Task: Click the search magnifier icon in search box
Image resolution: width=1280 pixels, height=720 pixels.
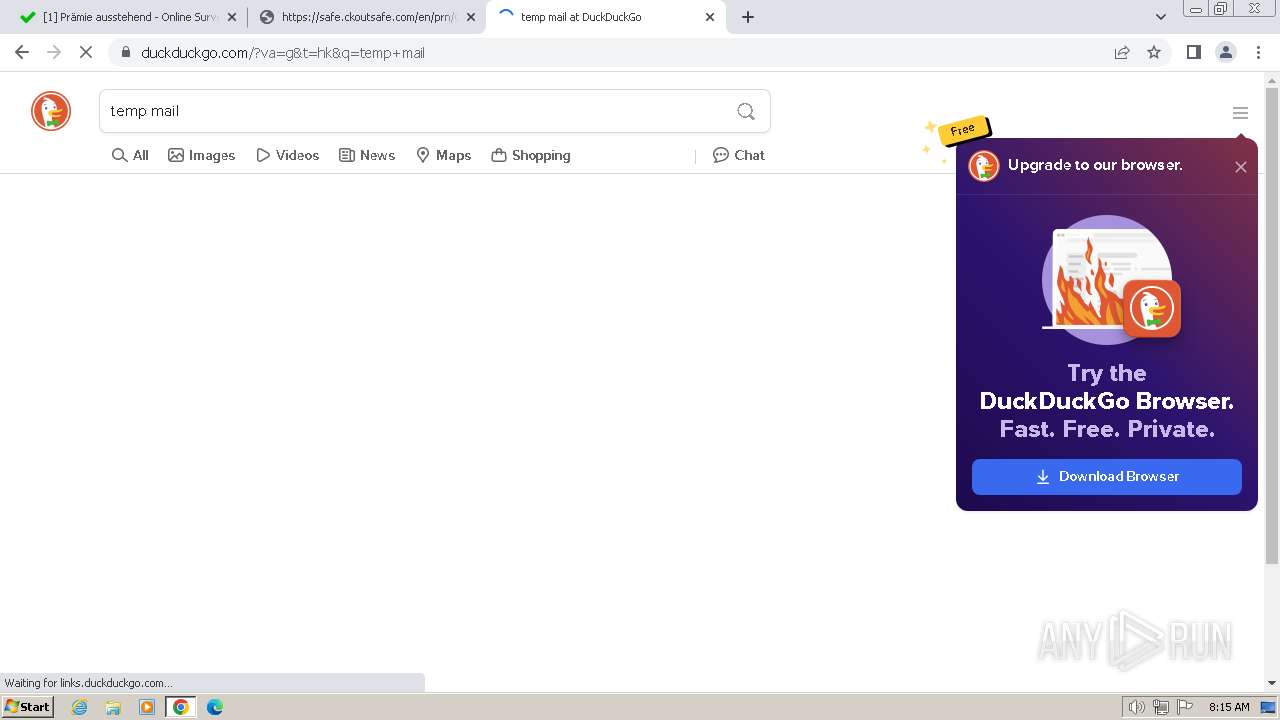Action: click(x=746, y=111)
